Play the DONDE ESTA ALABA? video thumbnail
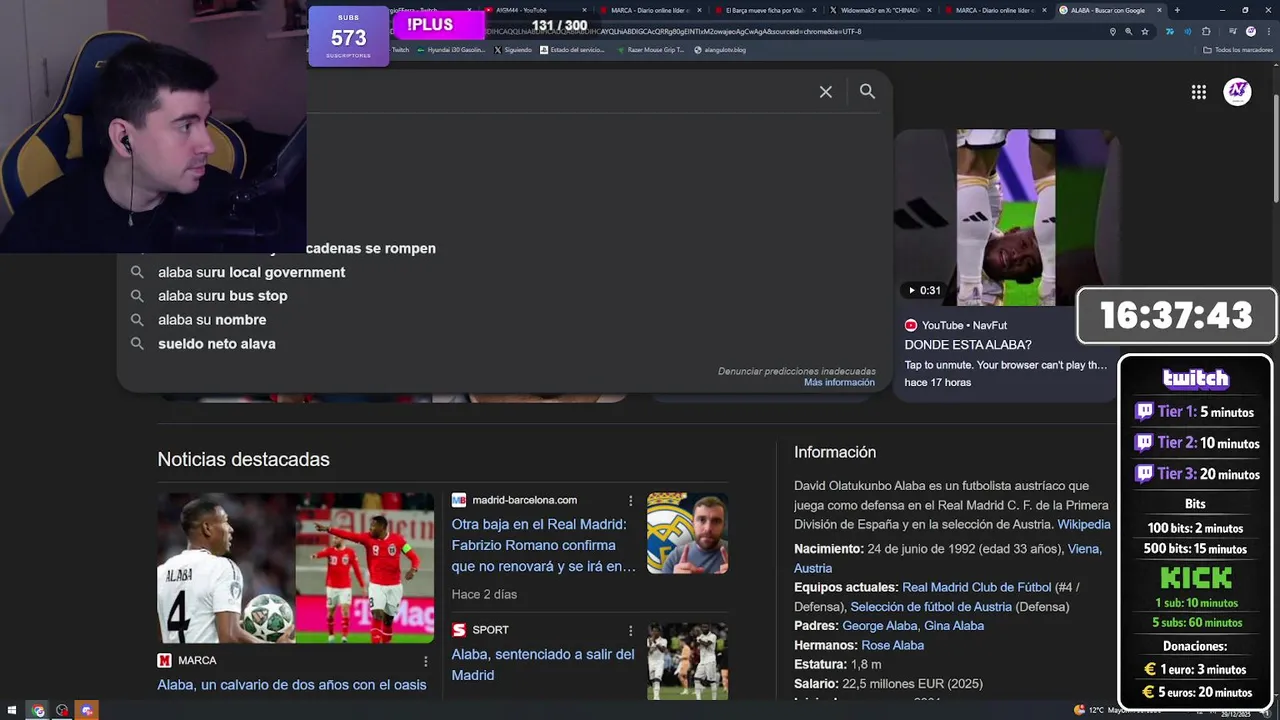This screenshot has height=720, width=1280. pos(1005,218)
